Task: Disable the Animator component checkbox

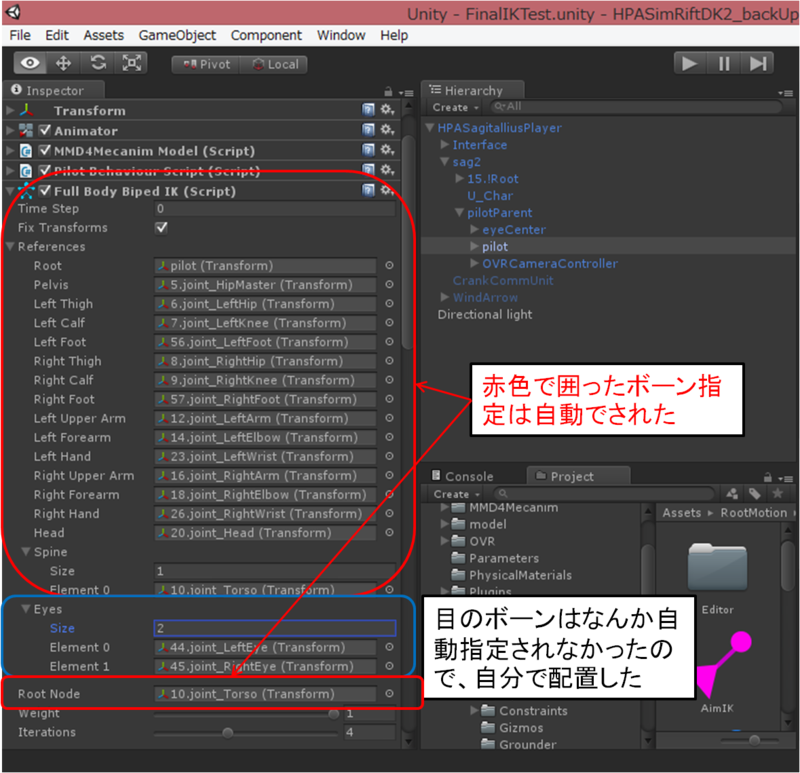Action: 45,130
